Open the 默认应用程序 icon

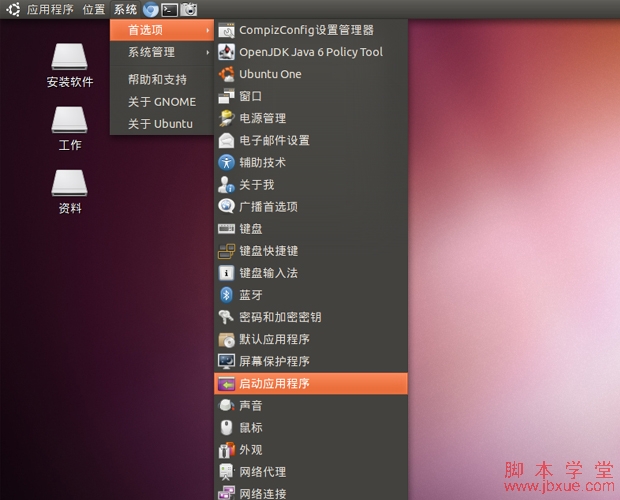[227, 339]
